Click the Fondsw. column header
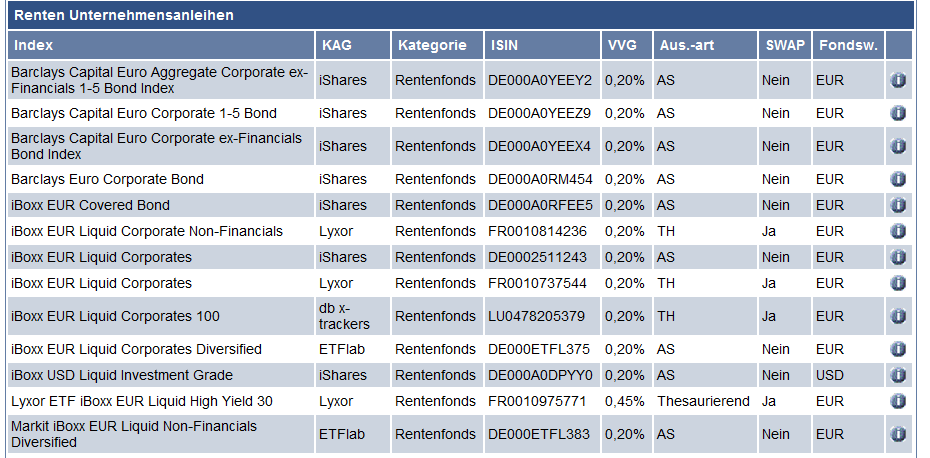The height and width of the screenshot is (458, 930). 846,45
